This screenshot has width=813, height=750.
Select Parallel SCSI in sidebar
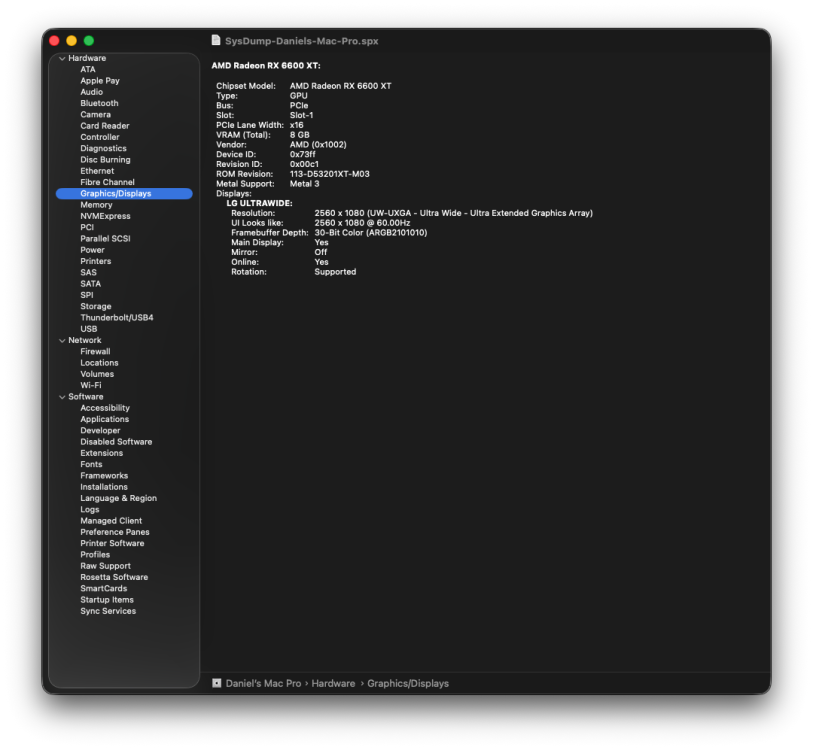[x=105, y=239]
